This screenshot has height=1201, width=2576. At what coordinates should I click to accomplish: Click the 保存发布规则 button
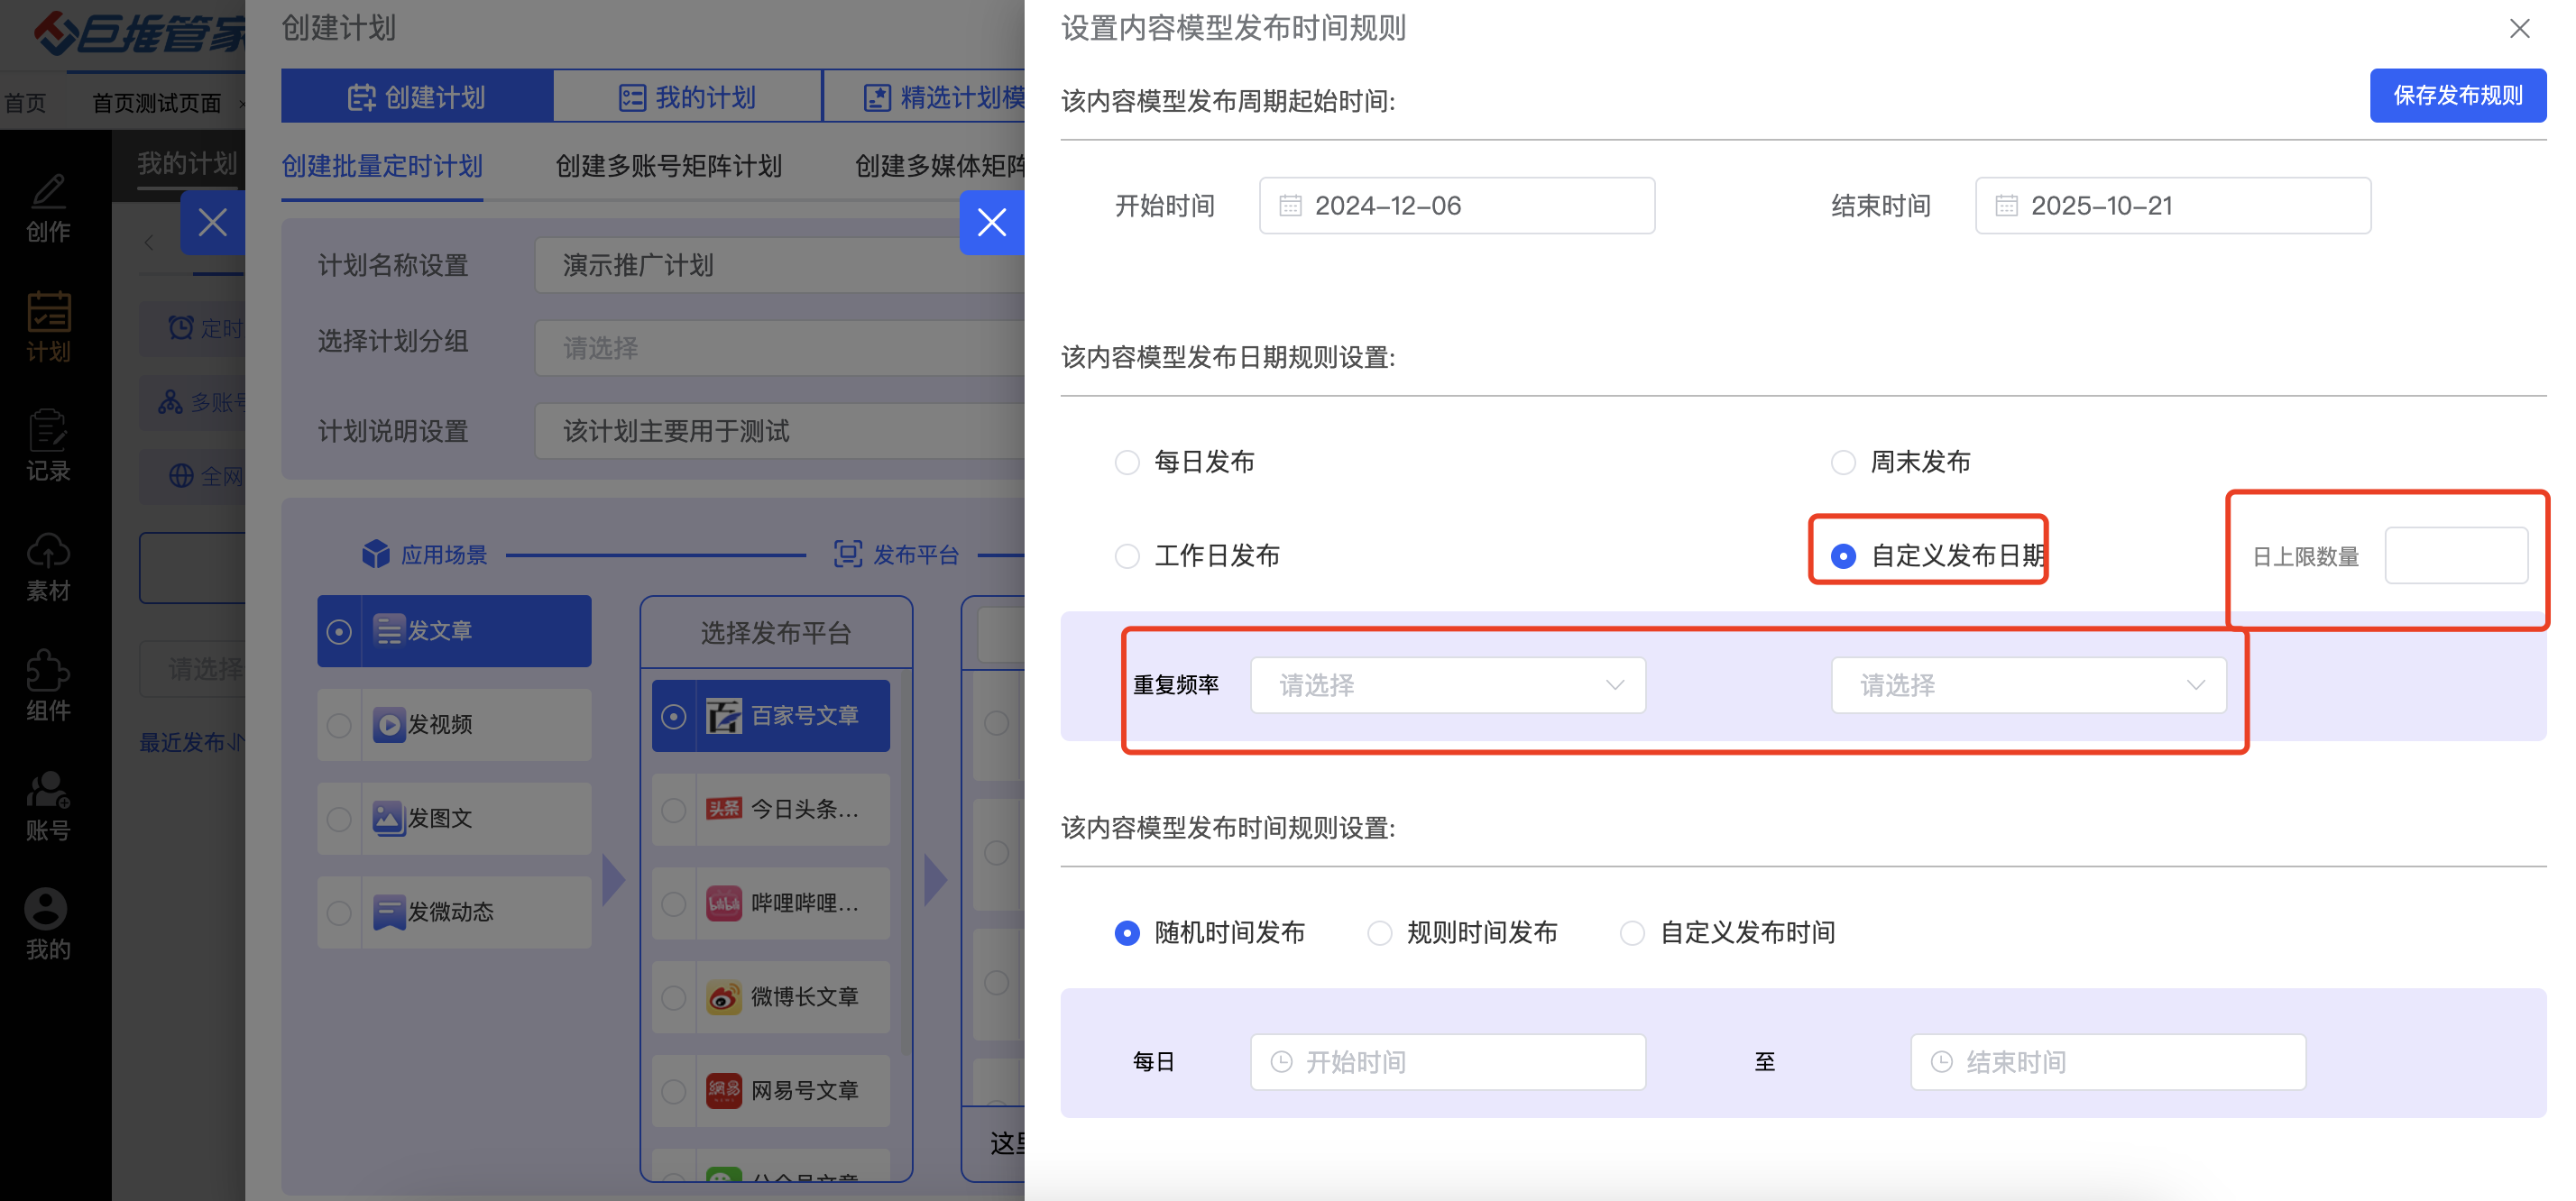[2456, 96]
